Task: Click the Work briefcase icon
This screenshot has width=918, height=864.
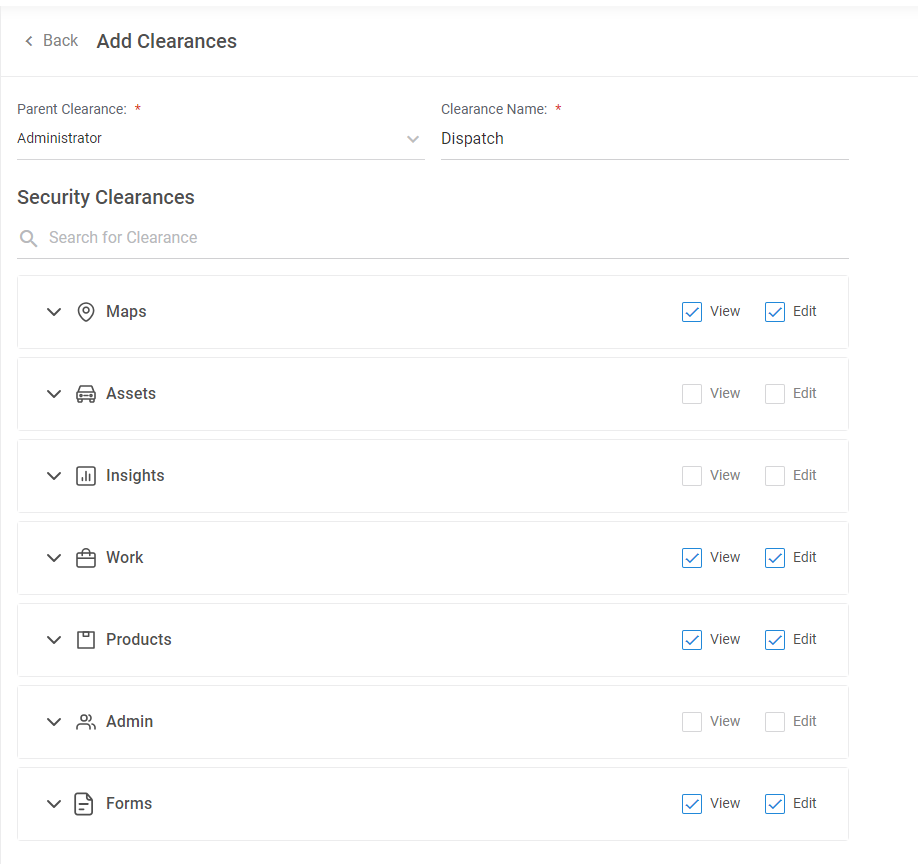Action: tap(86, 558)
